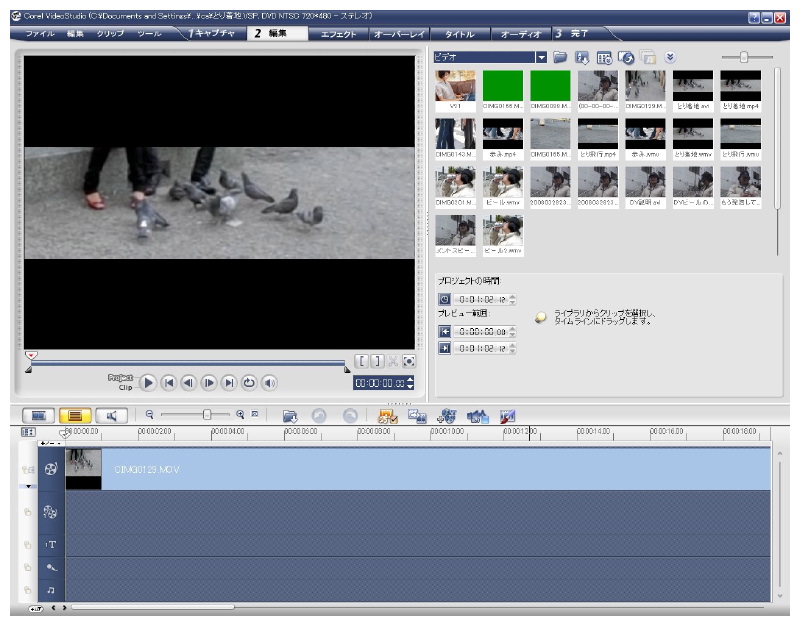Click the Load video folder icon in library
This screenshot has width=800, height=626.
tap(560, 58)
